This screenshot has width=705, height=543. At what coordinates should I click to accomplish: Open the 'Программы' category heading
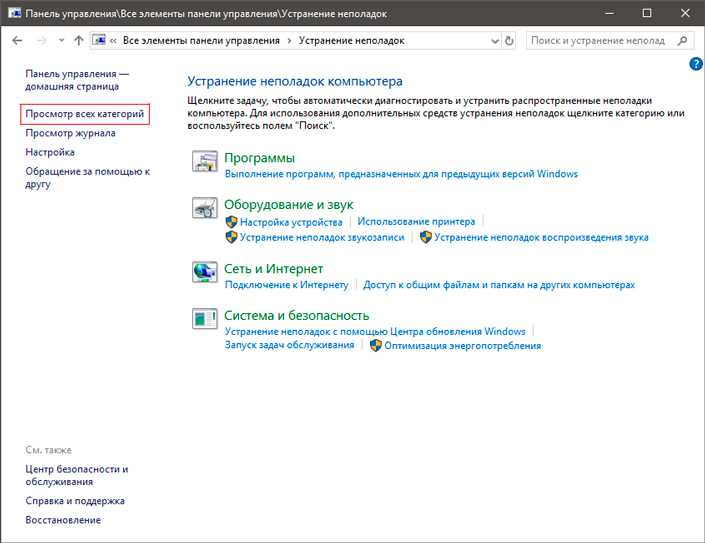[259, 158]
